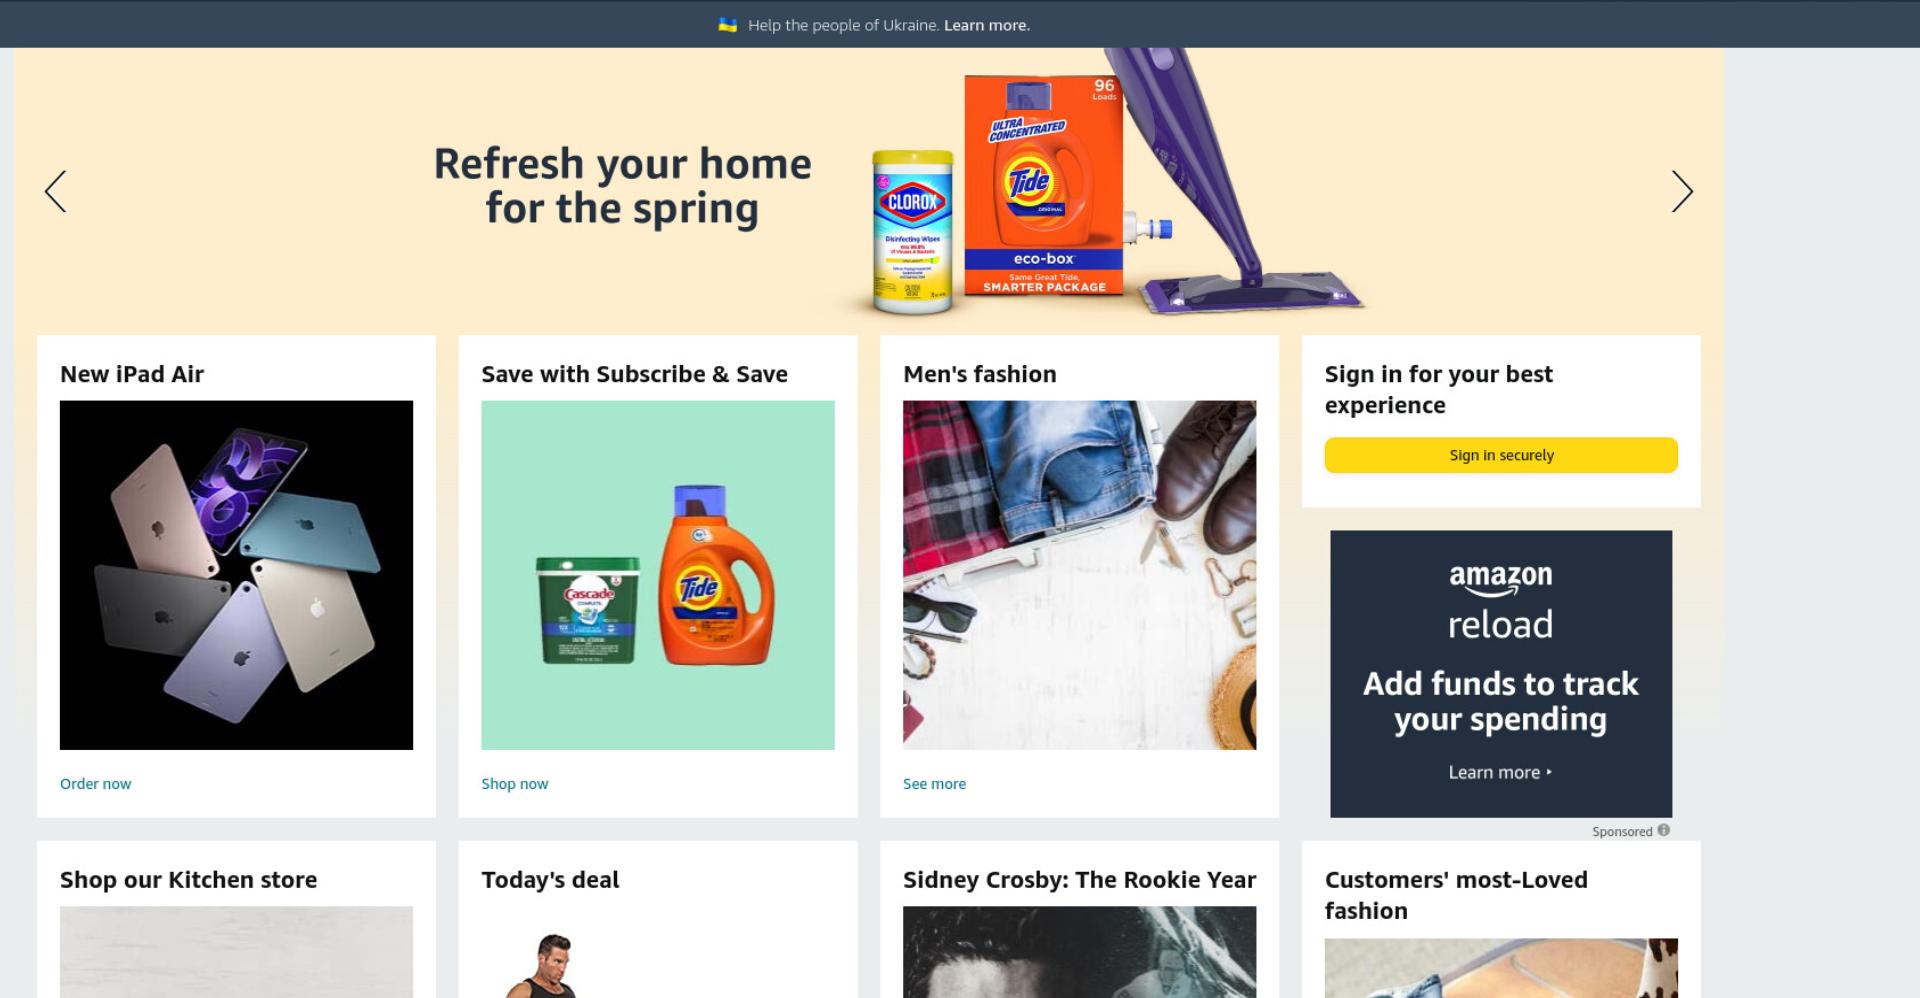
Task: Advance to the next carousel slide
Action: point(1682,191)
